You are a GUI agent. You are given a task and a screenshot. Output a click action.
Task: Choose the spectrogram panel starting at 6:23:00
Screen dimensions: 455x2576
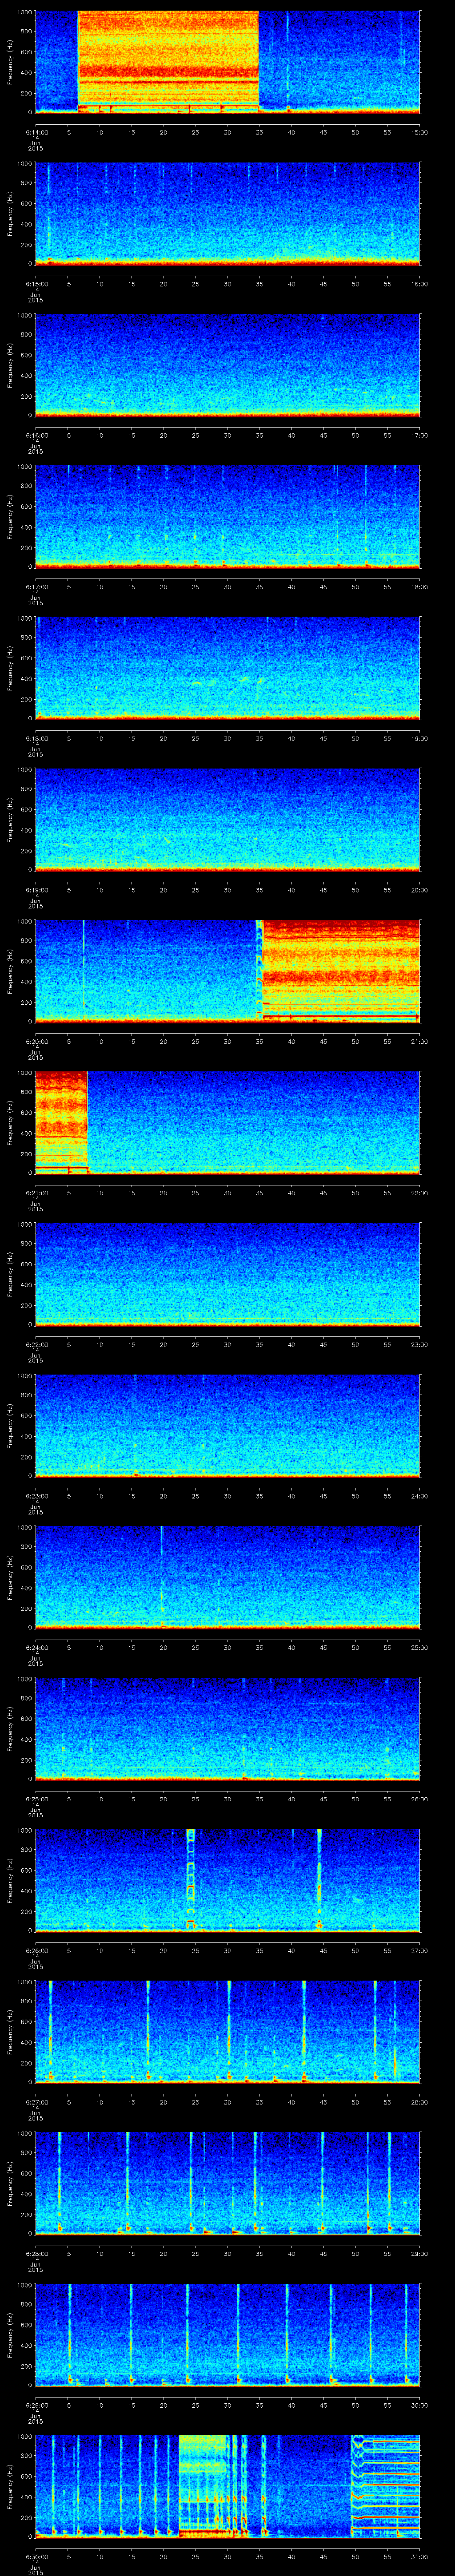pyautogui.click(x=227, y=1425)
